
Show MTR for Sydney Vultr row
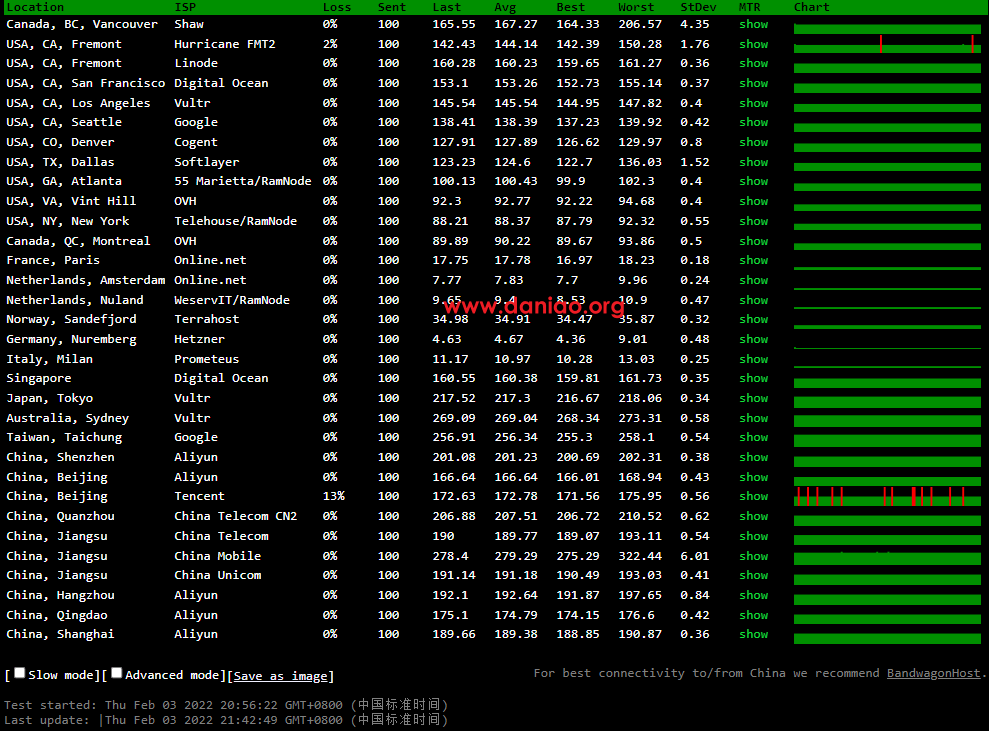[x=754, y=418]
